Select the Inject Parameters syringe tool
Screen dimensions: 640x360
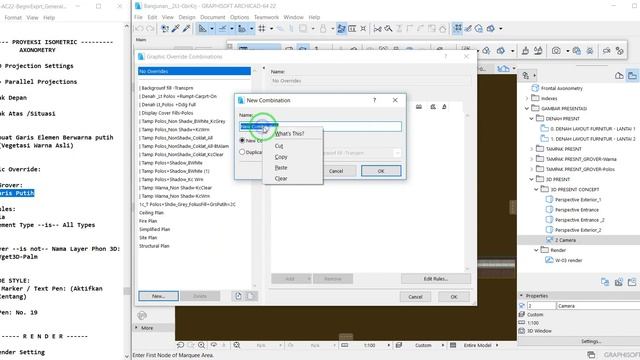tap(186, 29)
